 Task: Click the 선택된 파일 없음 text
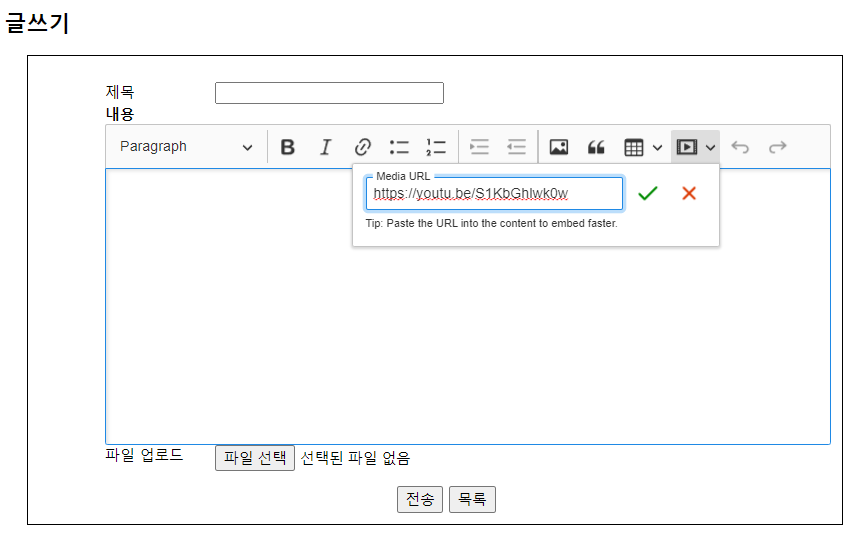(x=355, y=458)
